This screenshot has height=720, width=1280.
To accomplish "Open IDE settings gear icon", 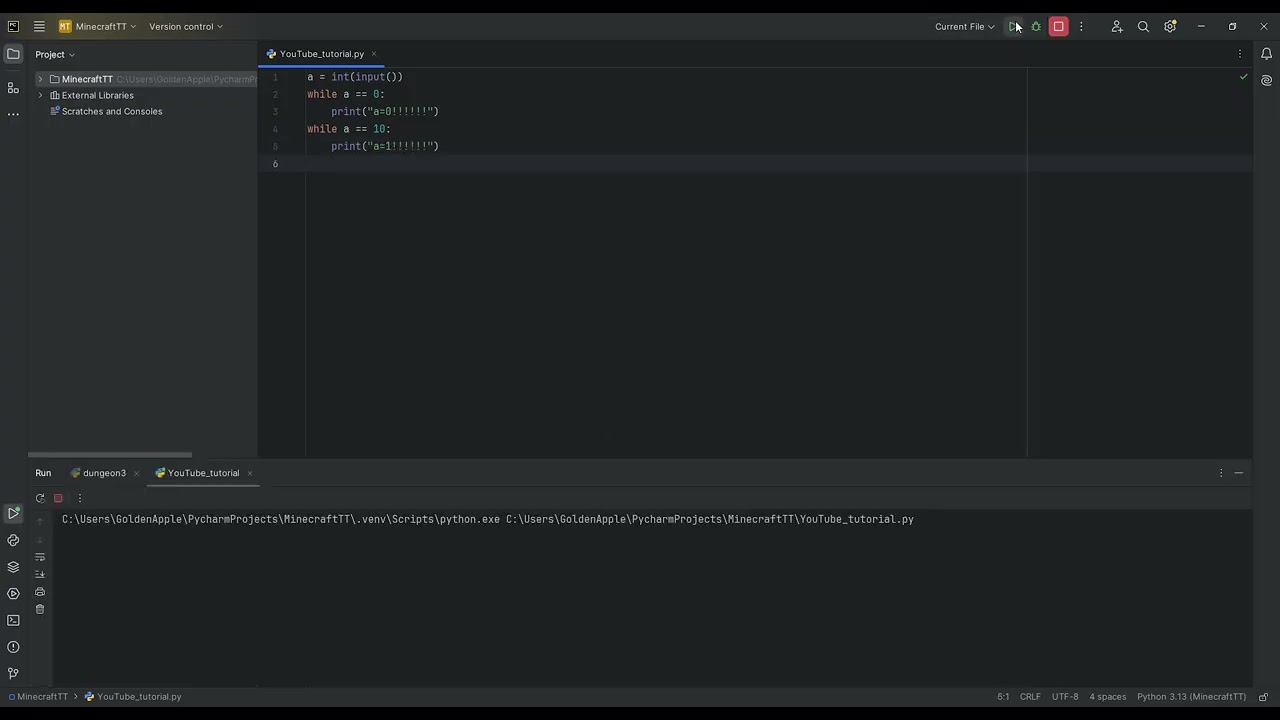I will point(1170,27).
